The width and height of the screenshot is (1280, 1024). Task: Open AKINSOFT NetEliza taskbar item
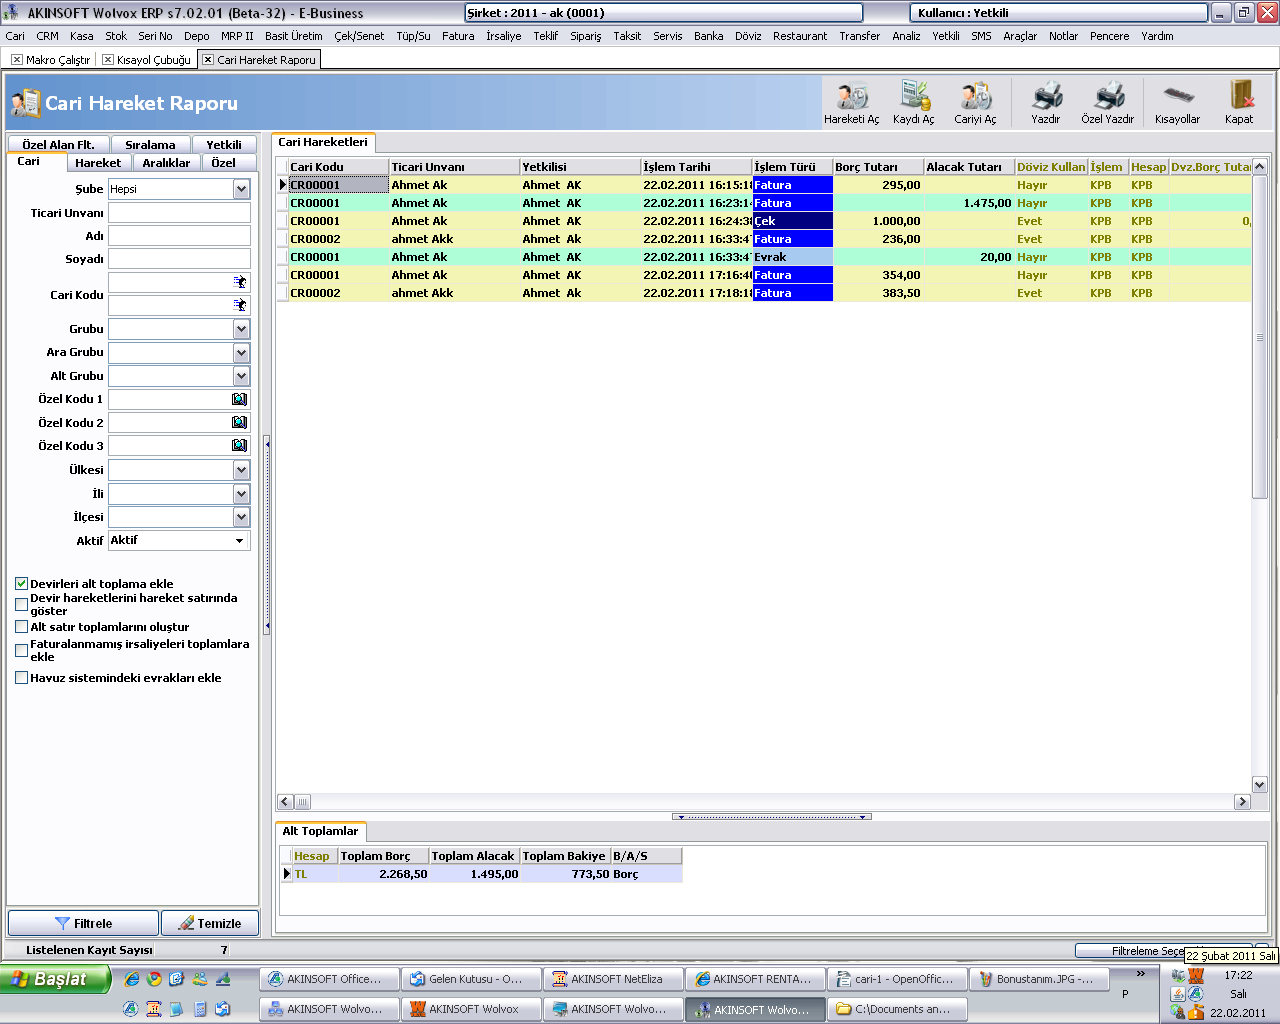(x=613, y=979)
